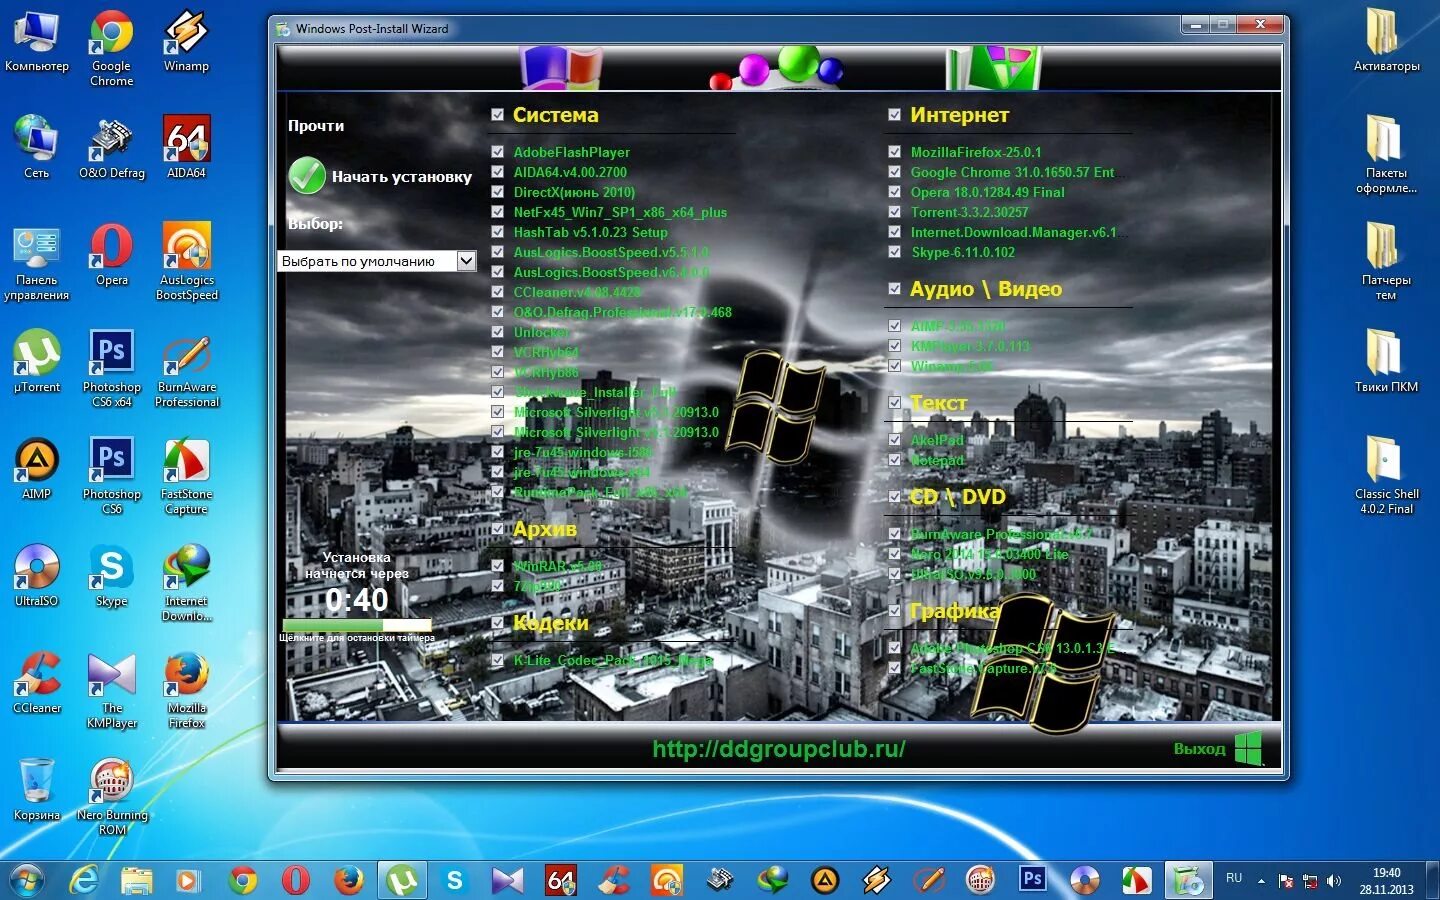Open the Активаторы folder on desktop

(1386, 41)
